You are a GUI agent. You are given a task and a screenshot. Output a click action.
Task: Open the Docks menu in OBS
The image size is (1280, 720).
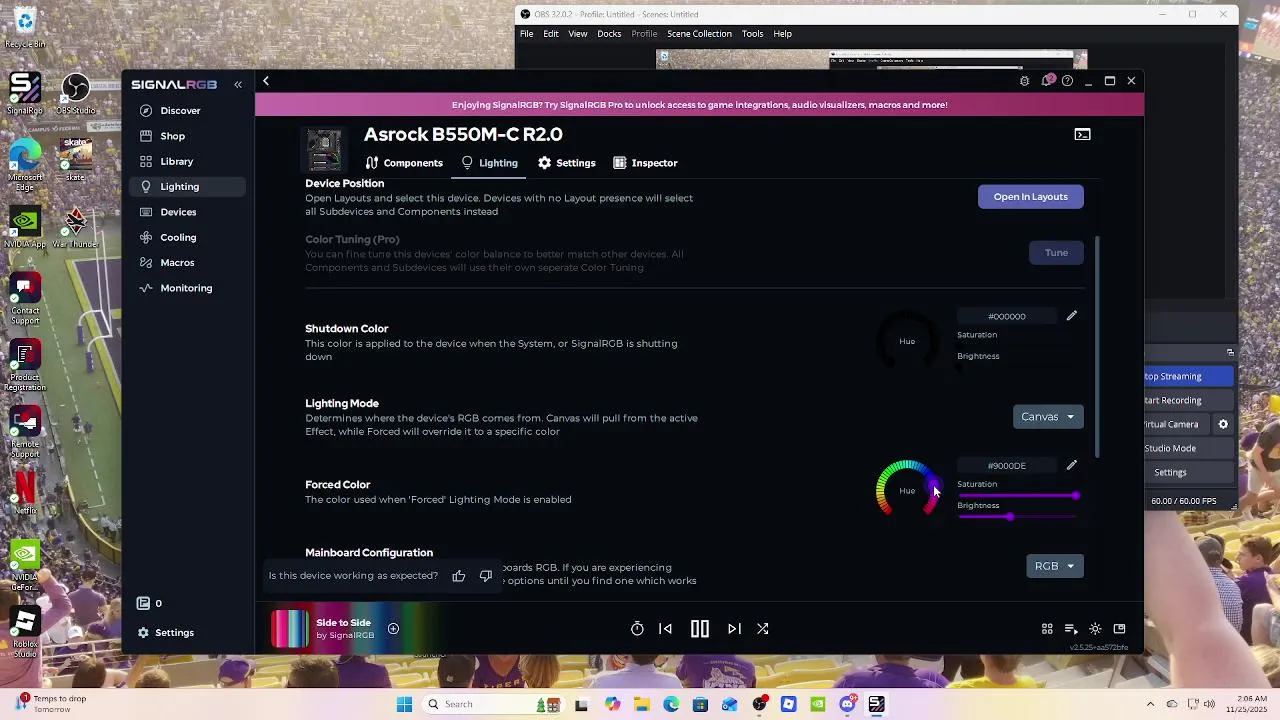(609, 34)
